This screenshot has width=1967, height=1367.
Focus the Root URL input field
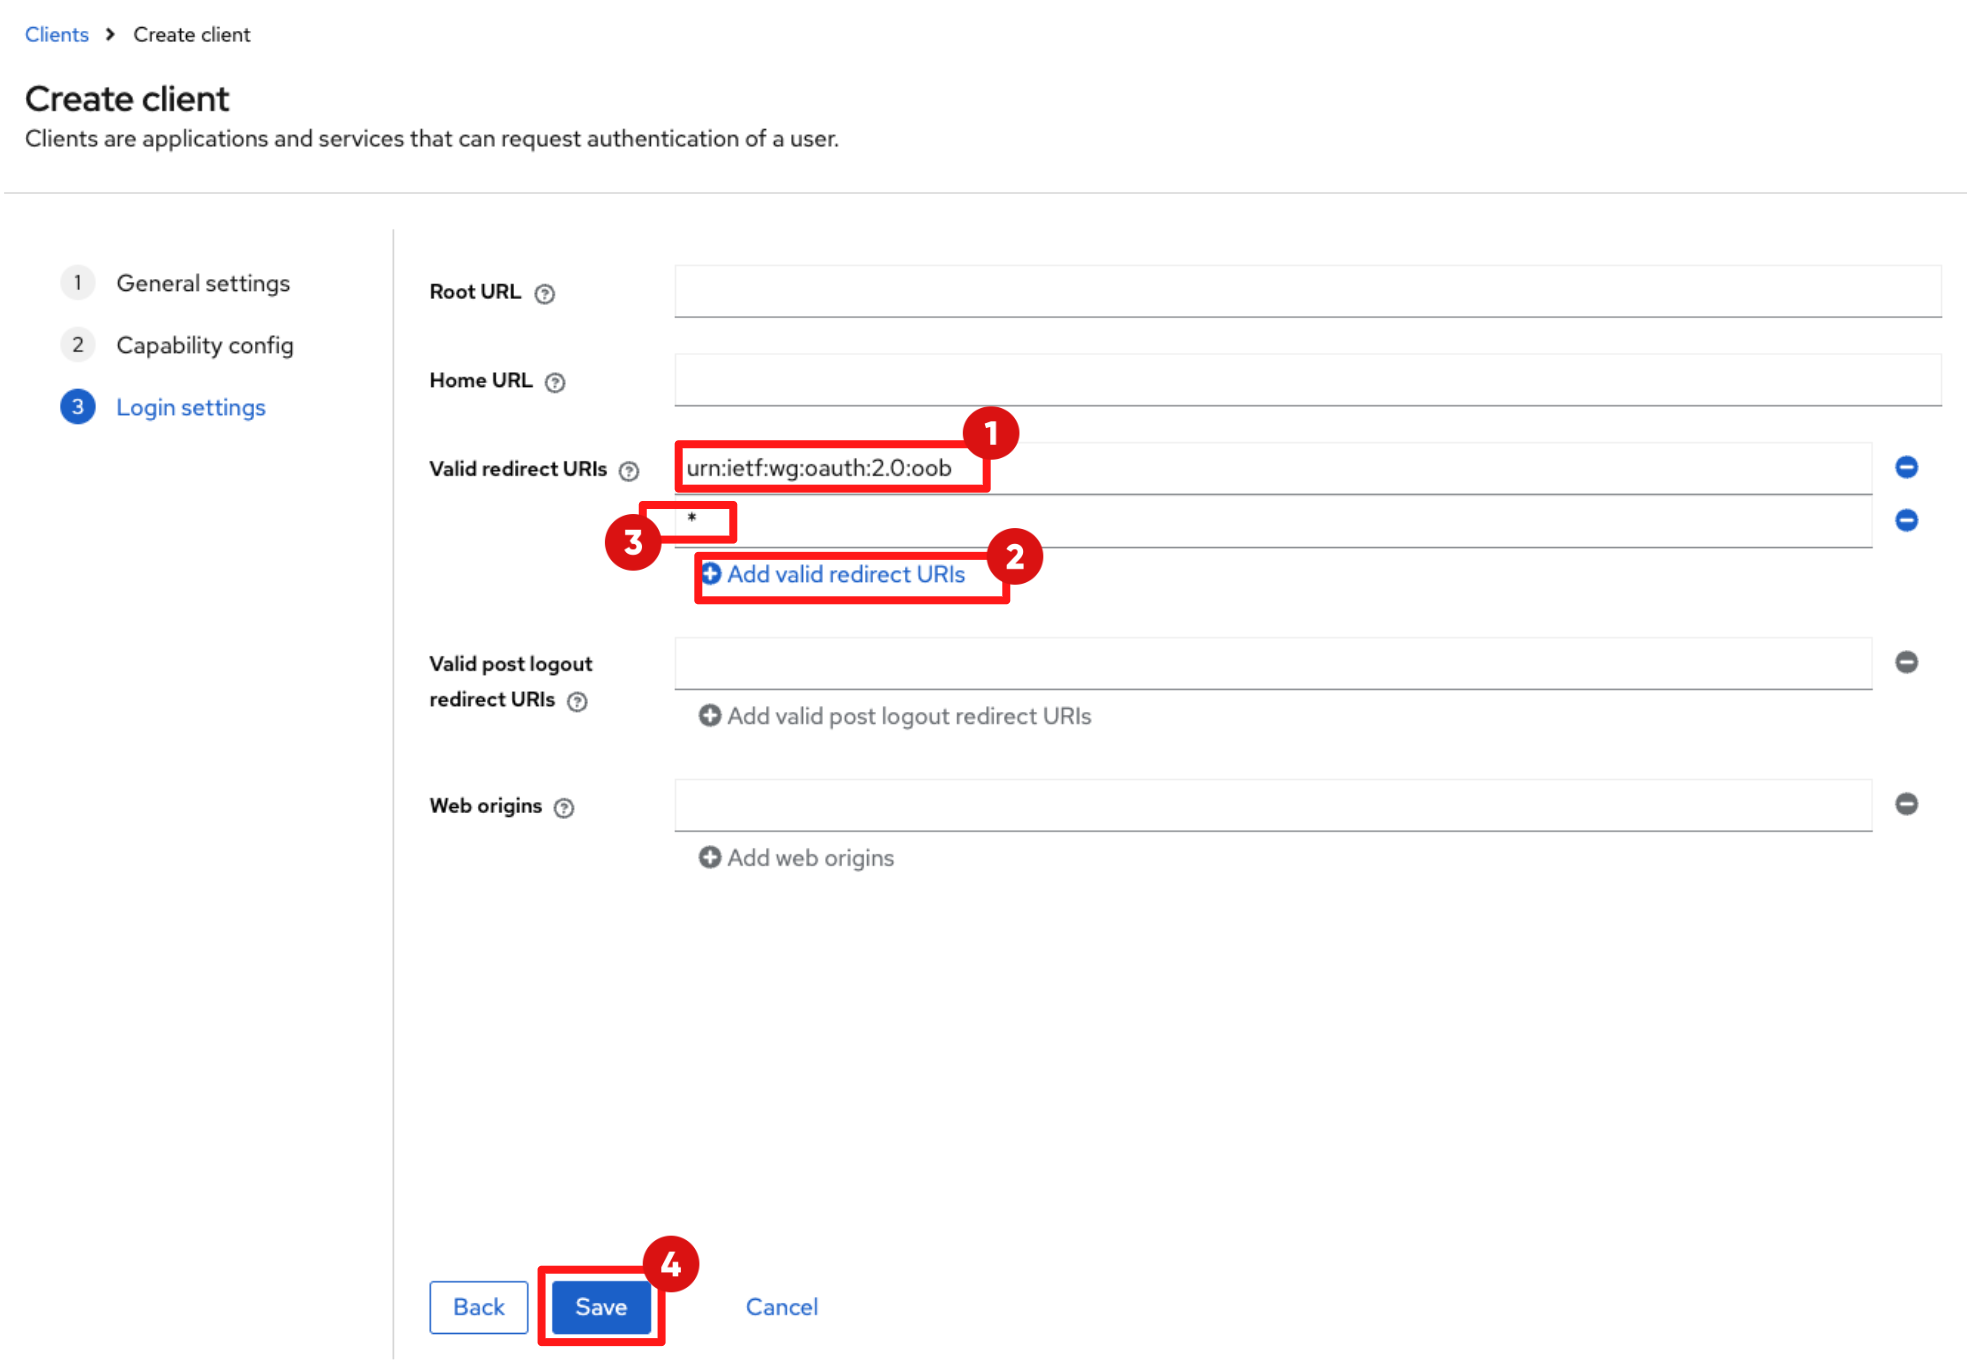(1307, 291)
